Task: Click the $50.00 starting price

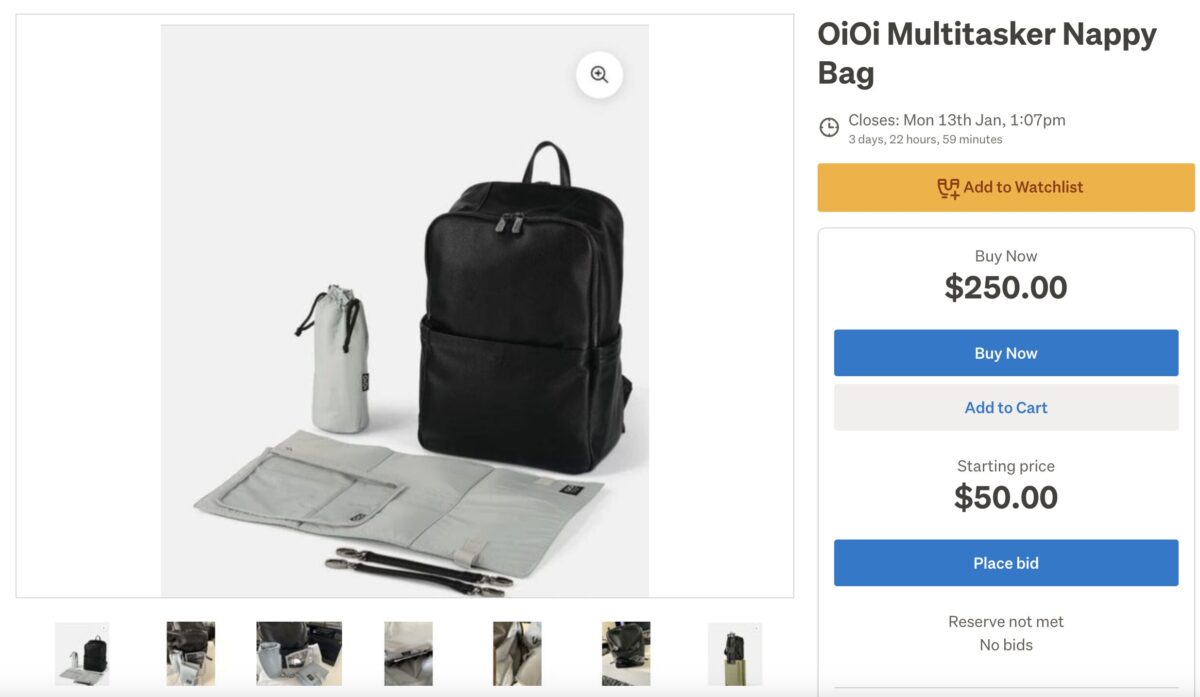Action: click(x=1006, y=497)
